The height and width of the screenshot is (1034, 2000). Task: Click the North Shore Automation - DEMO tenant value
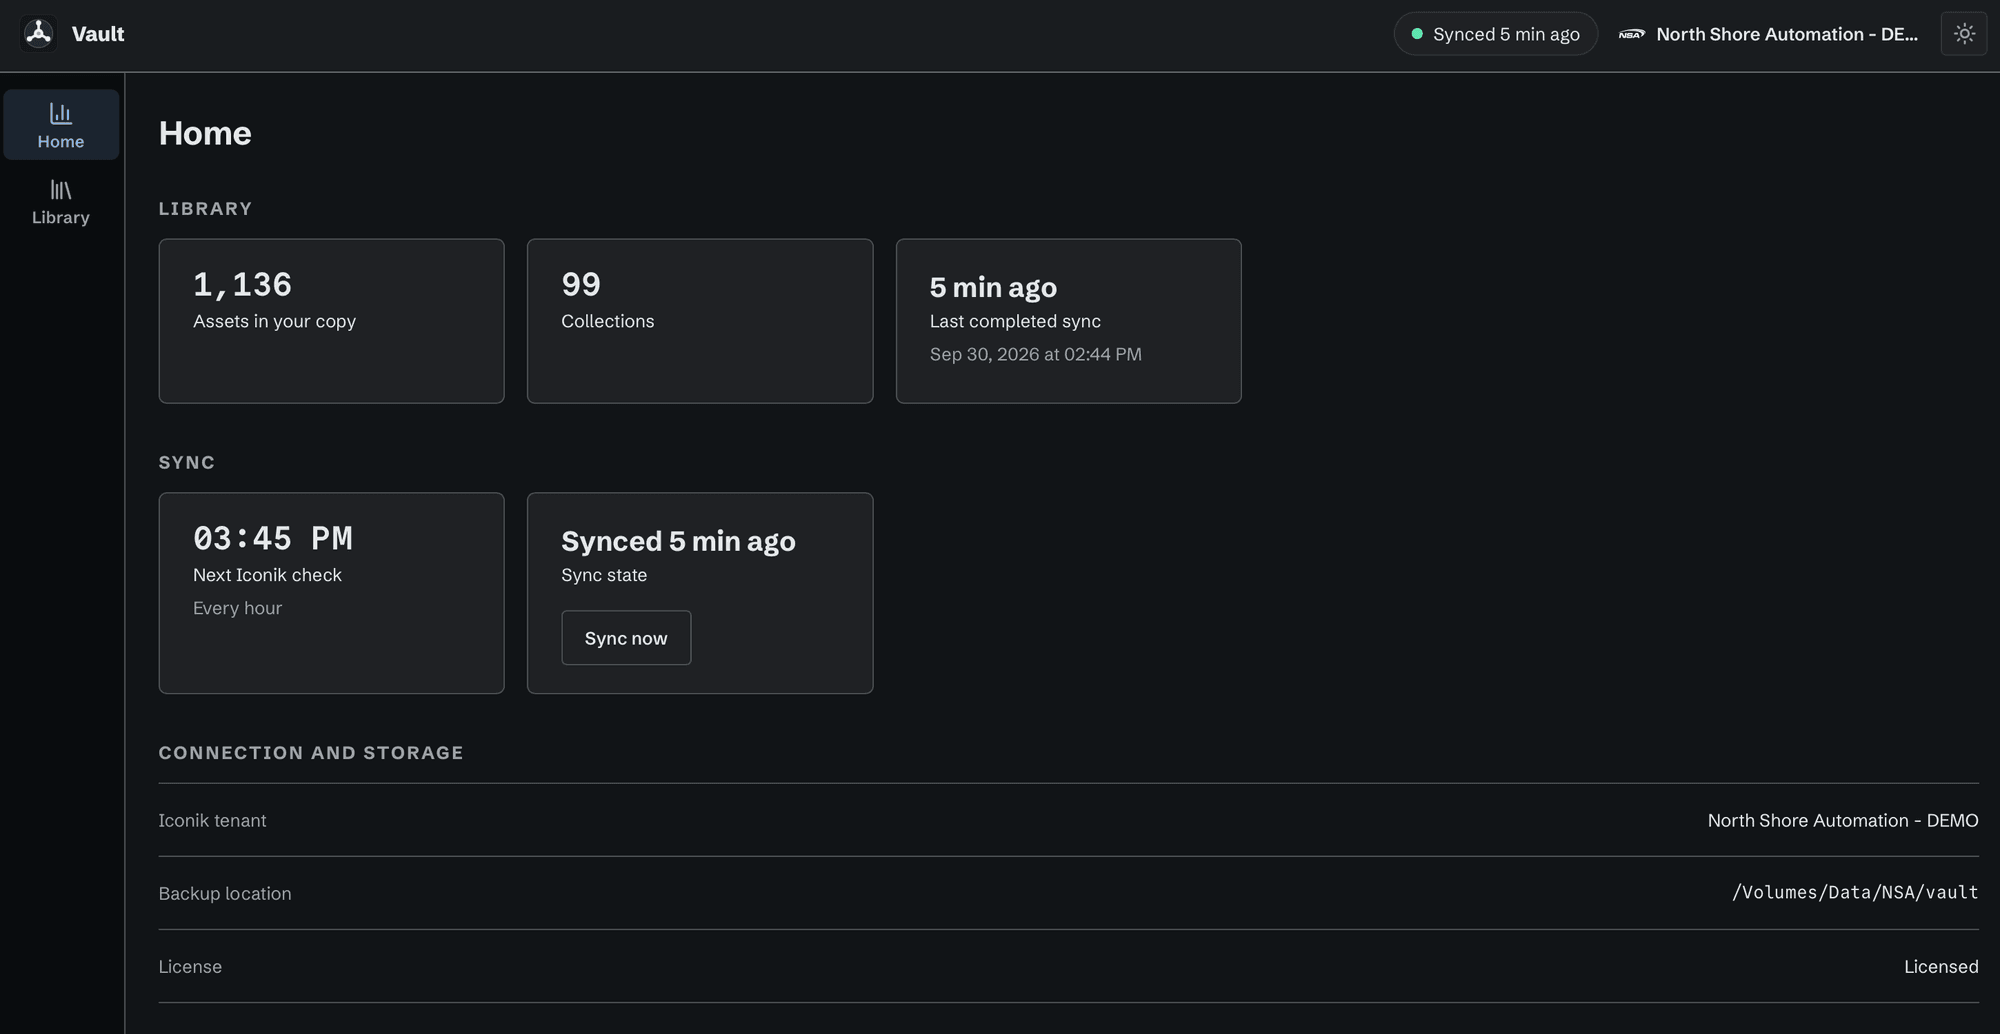tap(1842, 820)
